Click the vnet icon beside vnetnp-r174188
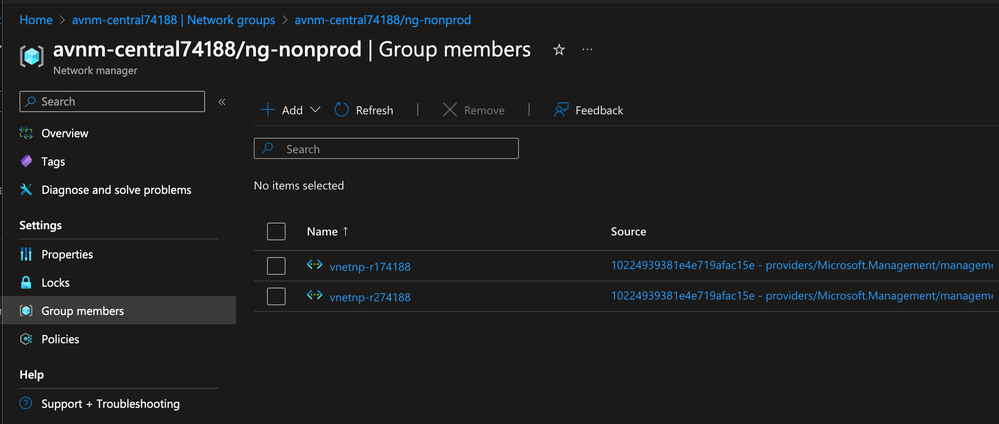999x424 pixels. click(x=315, y=265)
